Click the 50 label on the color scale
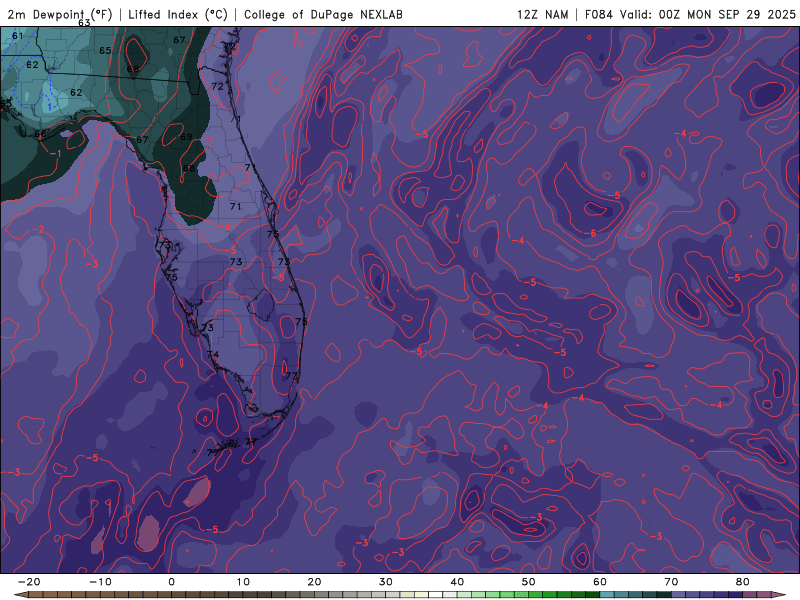The width and height of the screenshot is (800, 600). 529,582
